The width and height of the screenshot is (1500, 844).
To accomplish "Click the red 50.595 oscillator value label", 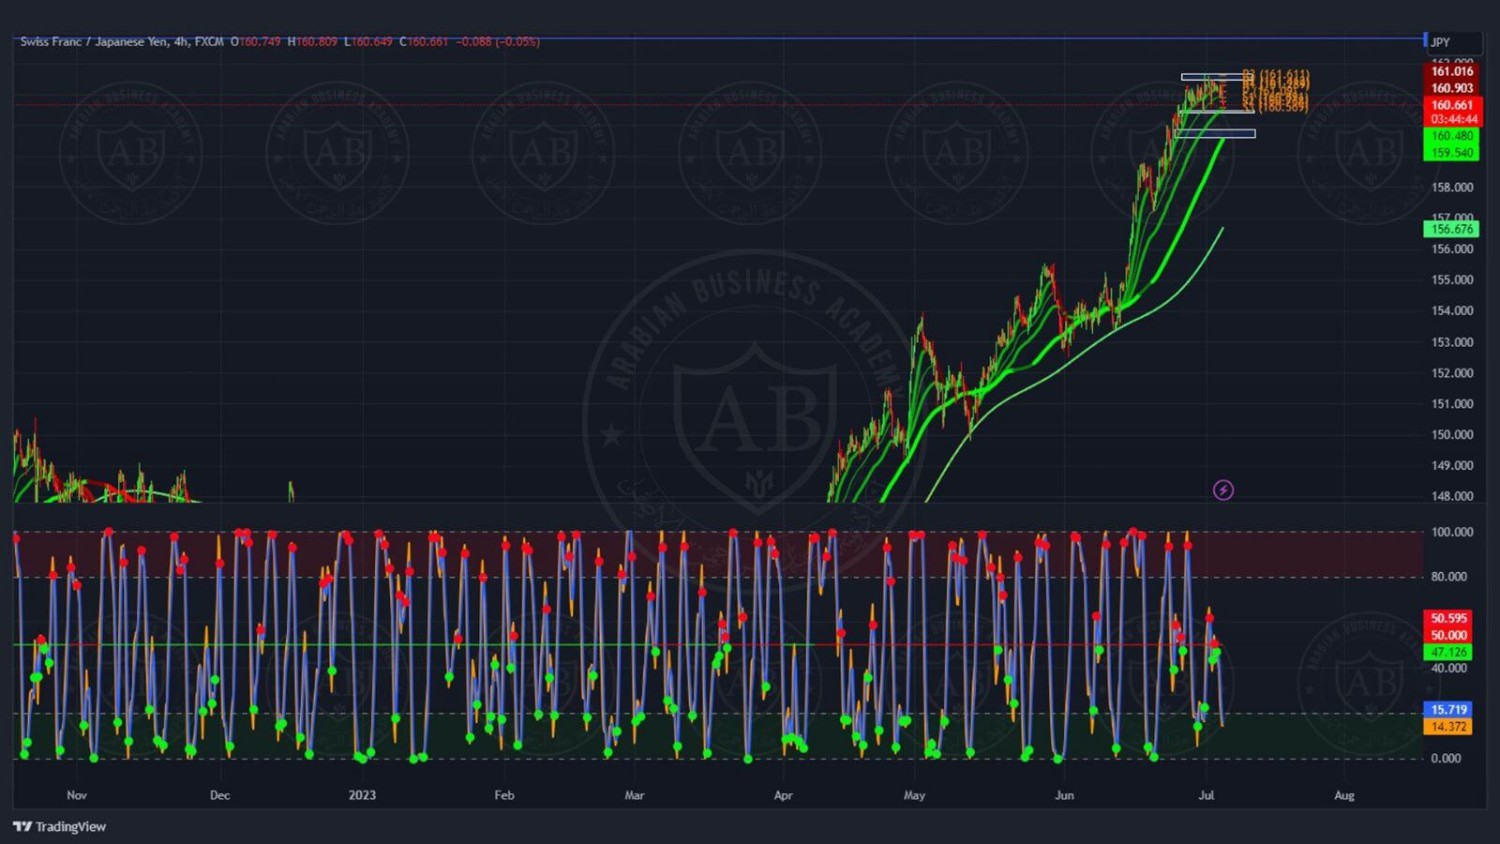I will (1448, 618).
